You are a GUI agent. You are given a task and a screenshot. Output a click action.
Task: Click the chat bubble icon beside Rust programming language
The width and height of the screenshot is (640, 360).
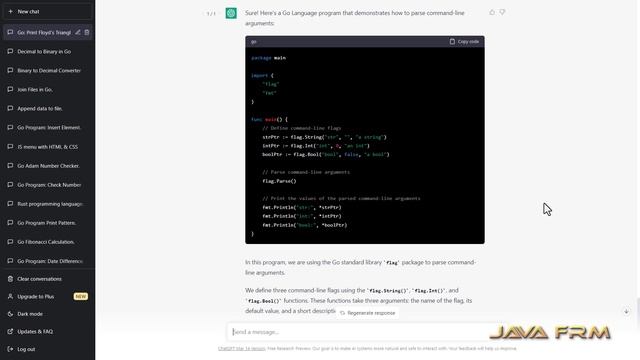(x=10, y=204)
